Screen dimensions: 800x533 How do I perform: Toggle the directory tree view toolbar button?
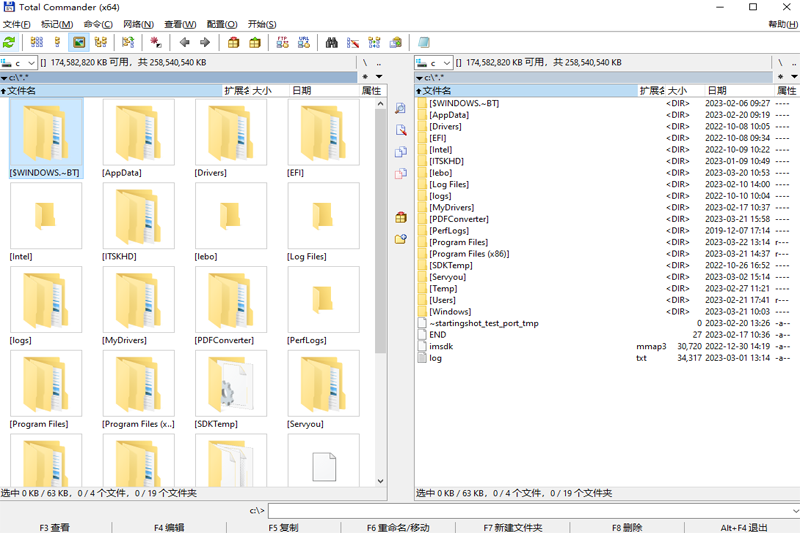click(x=101, y=42)
